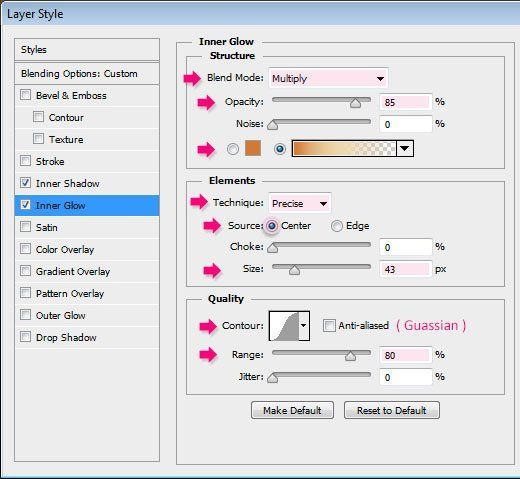Enable the Outer Glow checkbox
Viewport: 520px width, 479px height.
pyautogui.click(x=26, y=315)
